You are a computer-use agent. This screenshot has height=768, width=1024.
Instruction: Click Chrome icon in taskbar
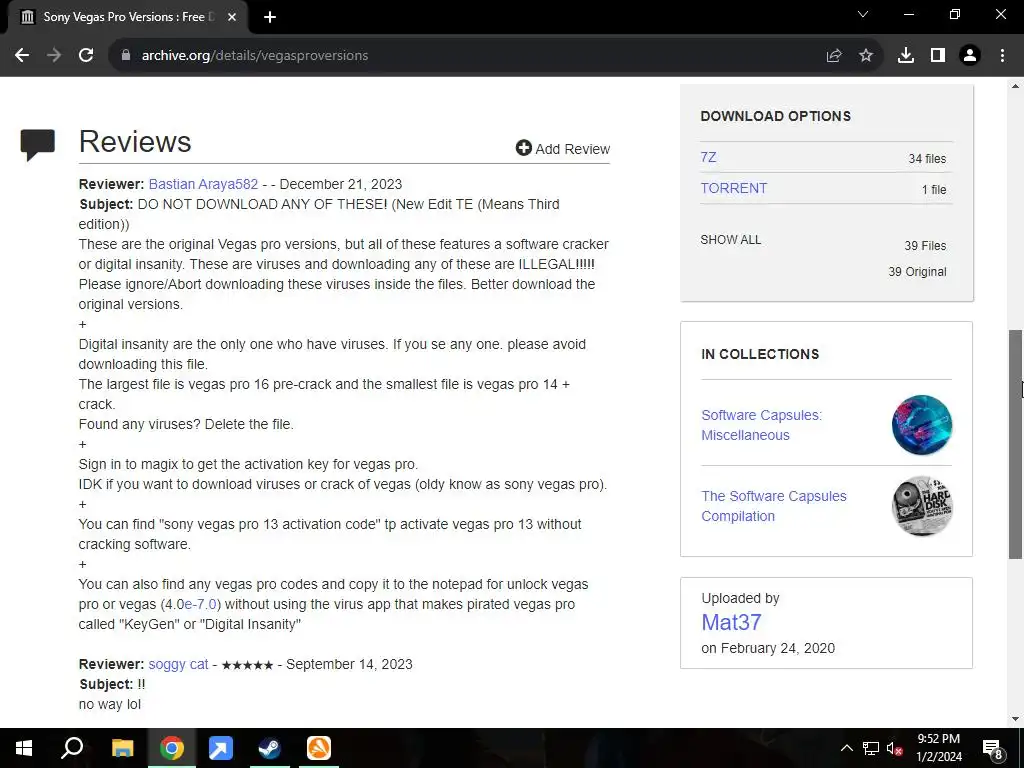point(172,748)
